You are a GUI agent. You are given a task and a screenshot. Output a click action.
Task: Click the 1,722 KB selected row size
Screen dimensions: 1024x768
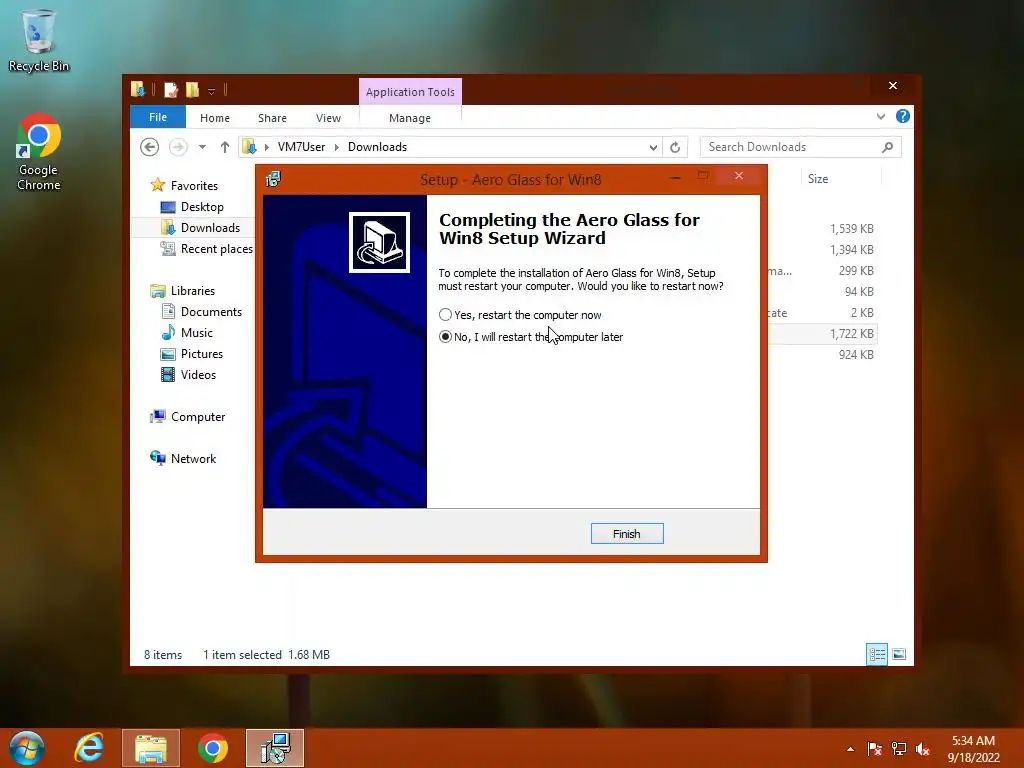(852, 334)
